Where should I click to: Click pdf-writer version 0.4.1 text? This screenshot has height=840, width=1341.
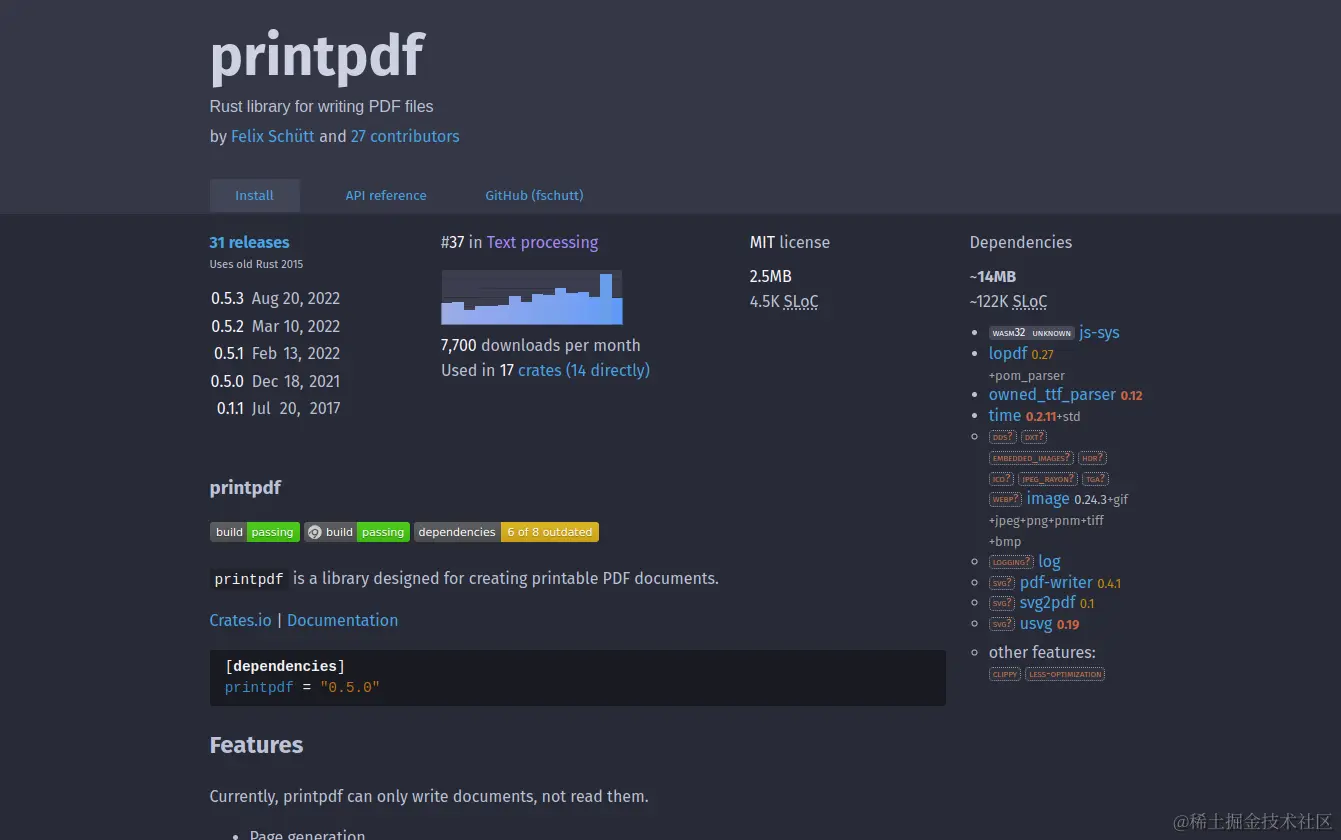[x=1109, y=583]
